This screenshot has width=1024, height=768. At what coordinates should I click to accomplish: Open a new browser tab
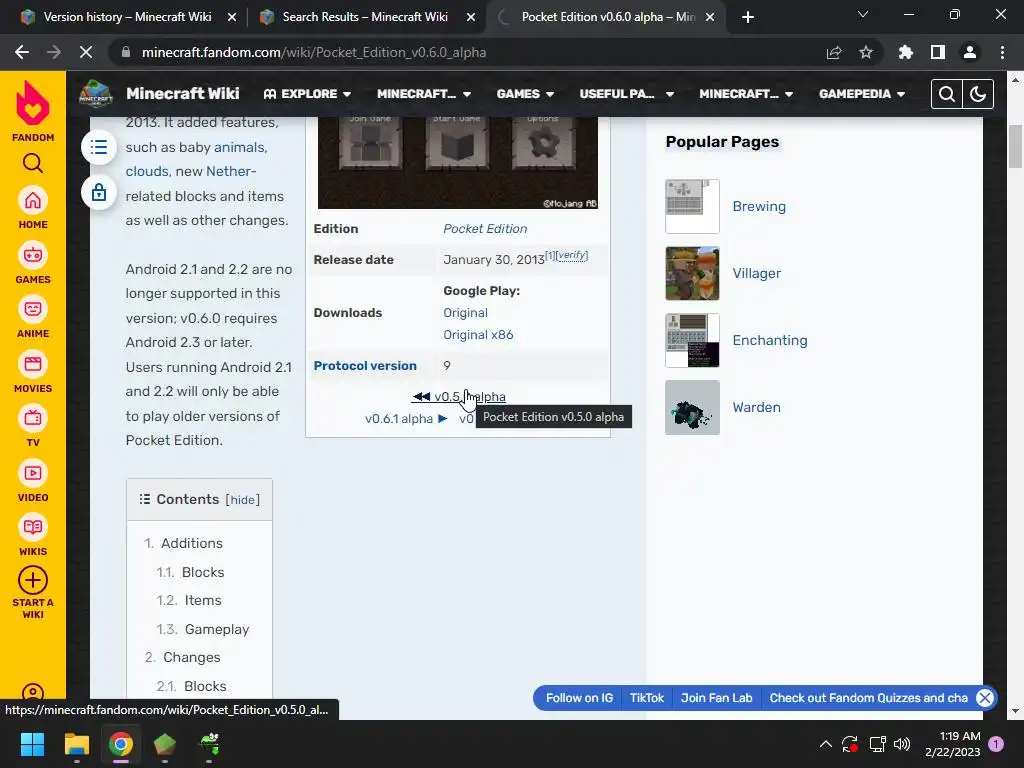pyautogui.click(x=748, y=17)
